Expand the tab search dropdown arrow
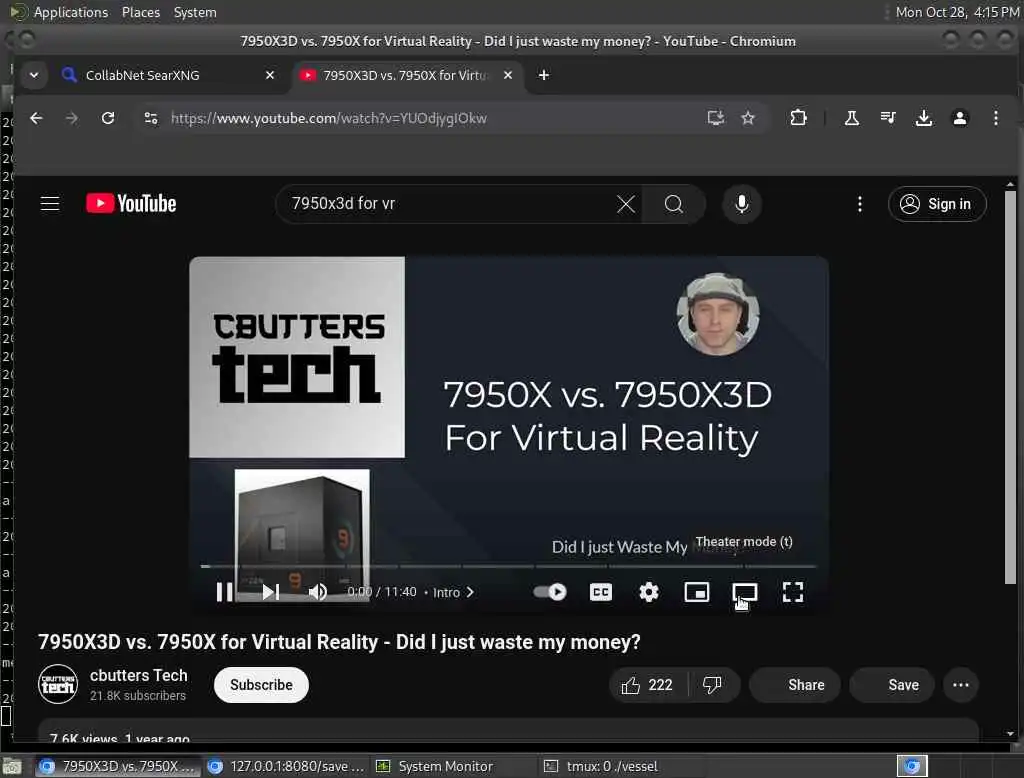The width and height of the screenshot is (1024, 778). [x=34, y=75]
